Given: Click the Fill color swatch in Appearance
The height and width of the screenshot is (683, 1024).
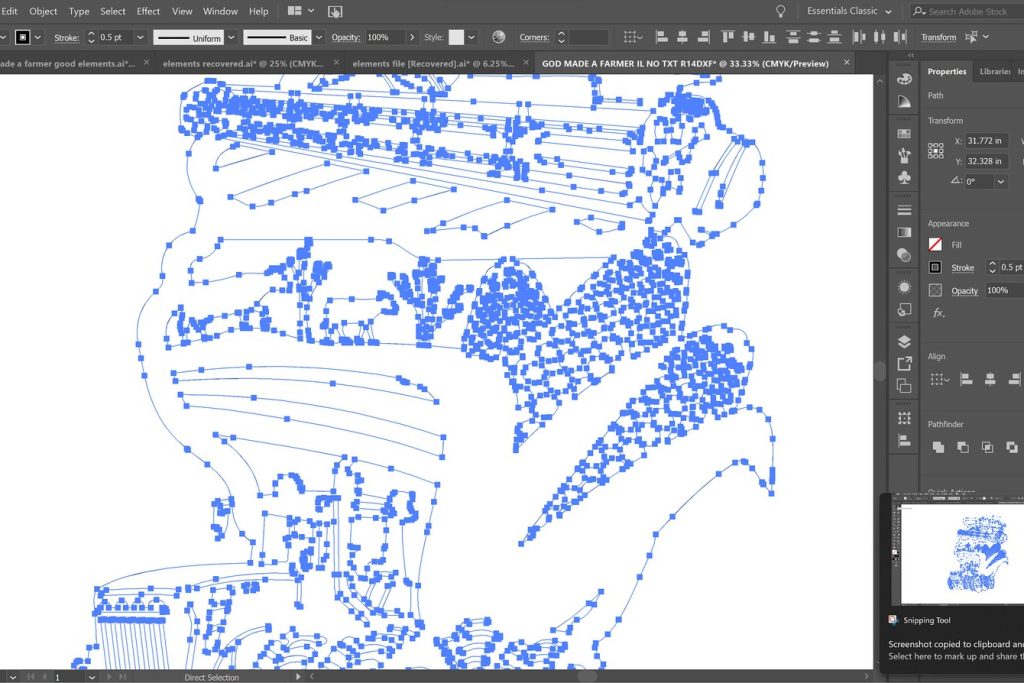Looking at the screenshot, I should (935, 244).
